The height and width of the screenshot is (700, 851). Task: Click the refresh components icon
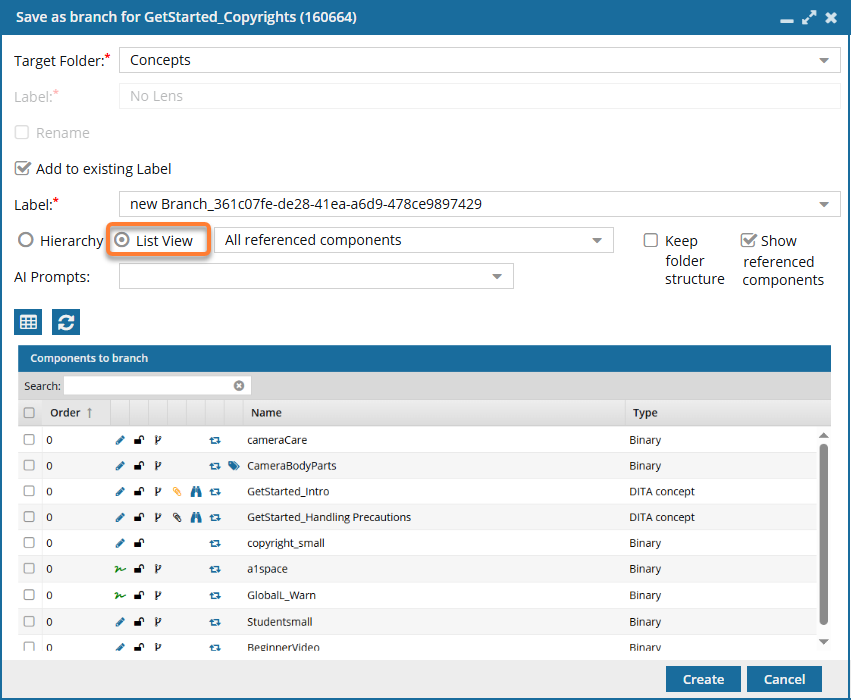coord(66,322)
